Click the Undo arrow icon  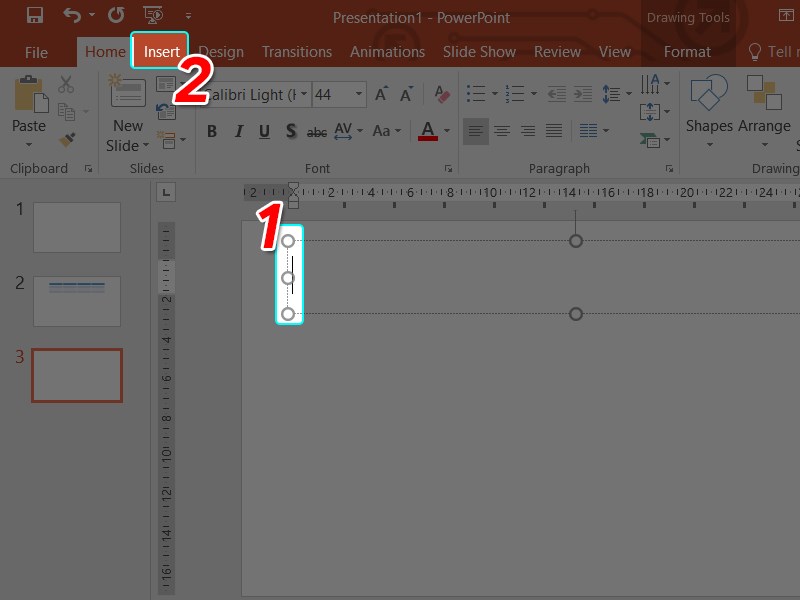coord(72,16)
